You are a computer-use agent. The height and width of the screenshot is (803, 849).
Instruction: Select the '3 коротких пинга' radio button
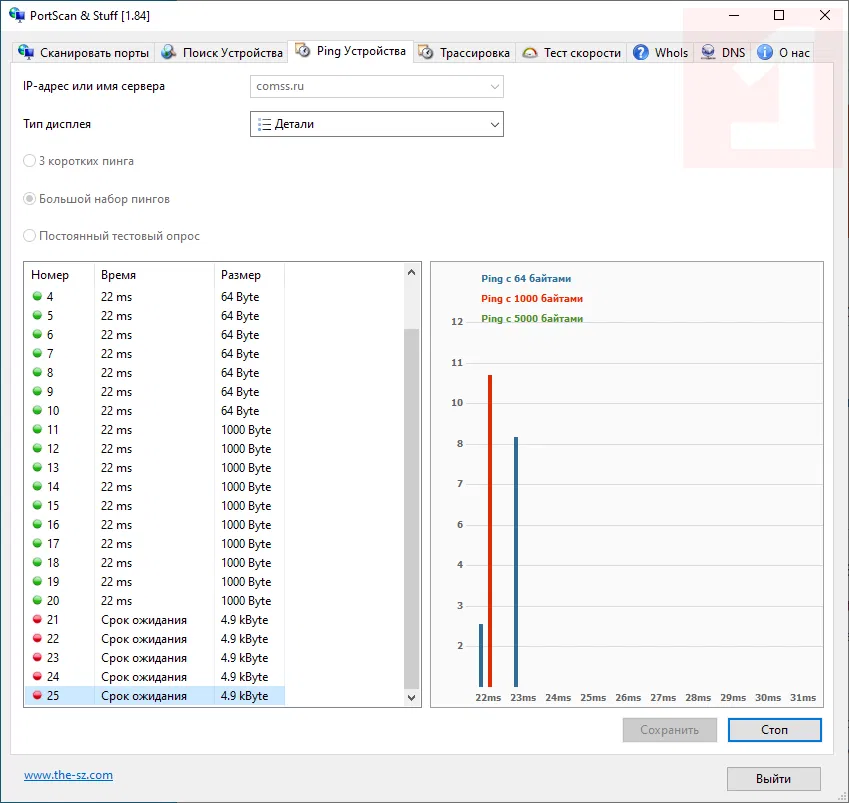tap(29, 161)
